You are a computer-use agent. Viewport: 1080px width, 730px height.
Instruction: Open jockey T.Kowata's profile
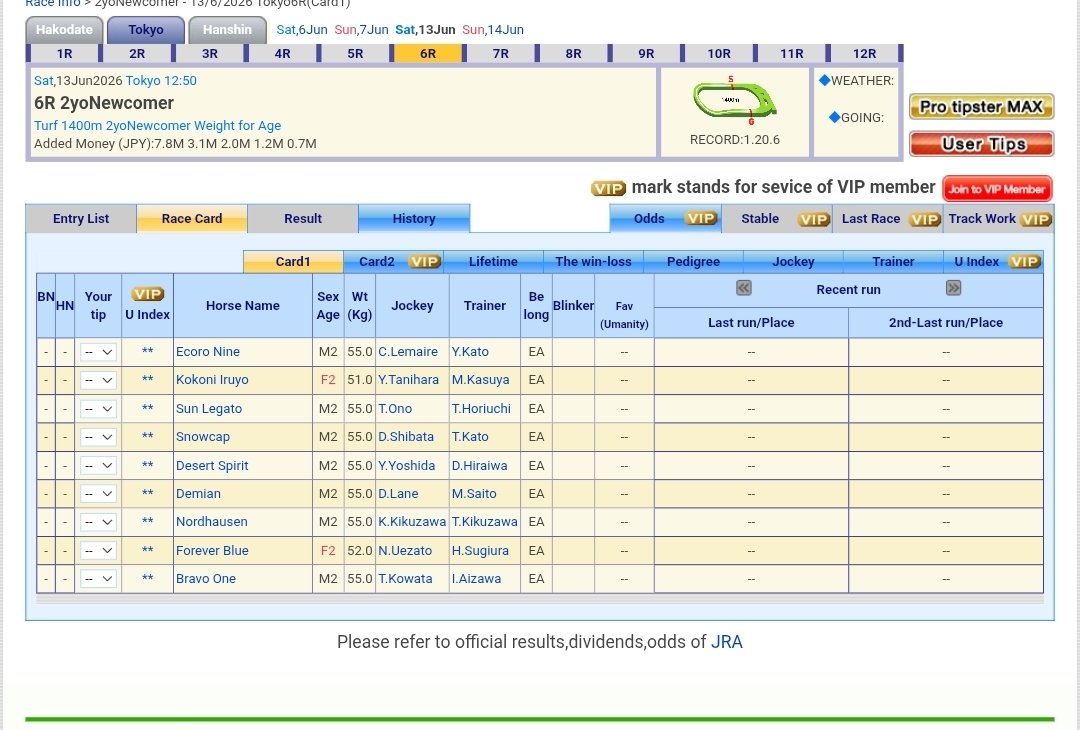[x=405, y=579]
